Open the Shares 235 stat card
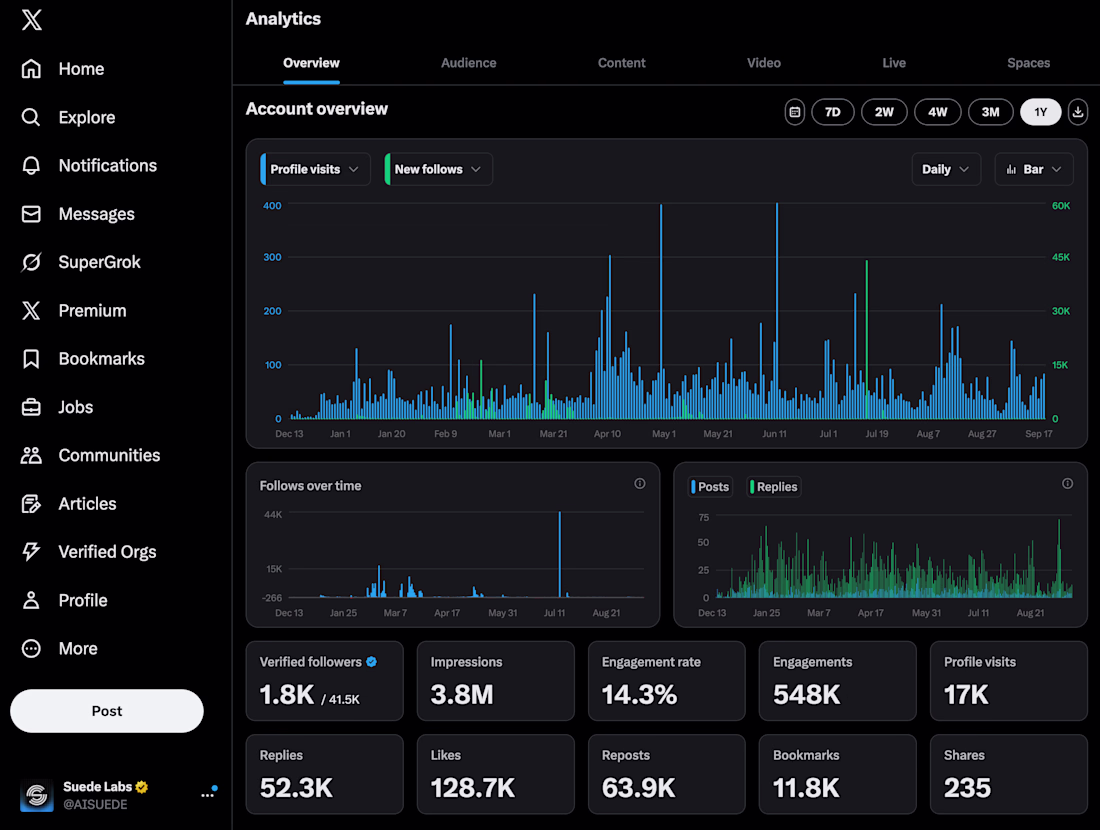Image resolution: width=1100 pixels, height=830 pixels. click(1009, 774)
